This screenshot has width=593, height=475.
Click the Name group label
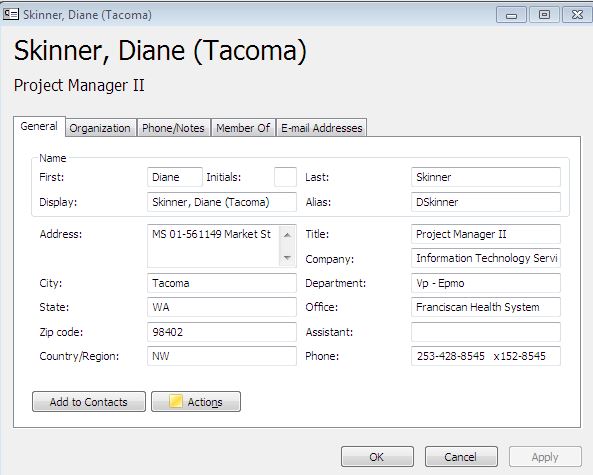tap(53, 158)
